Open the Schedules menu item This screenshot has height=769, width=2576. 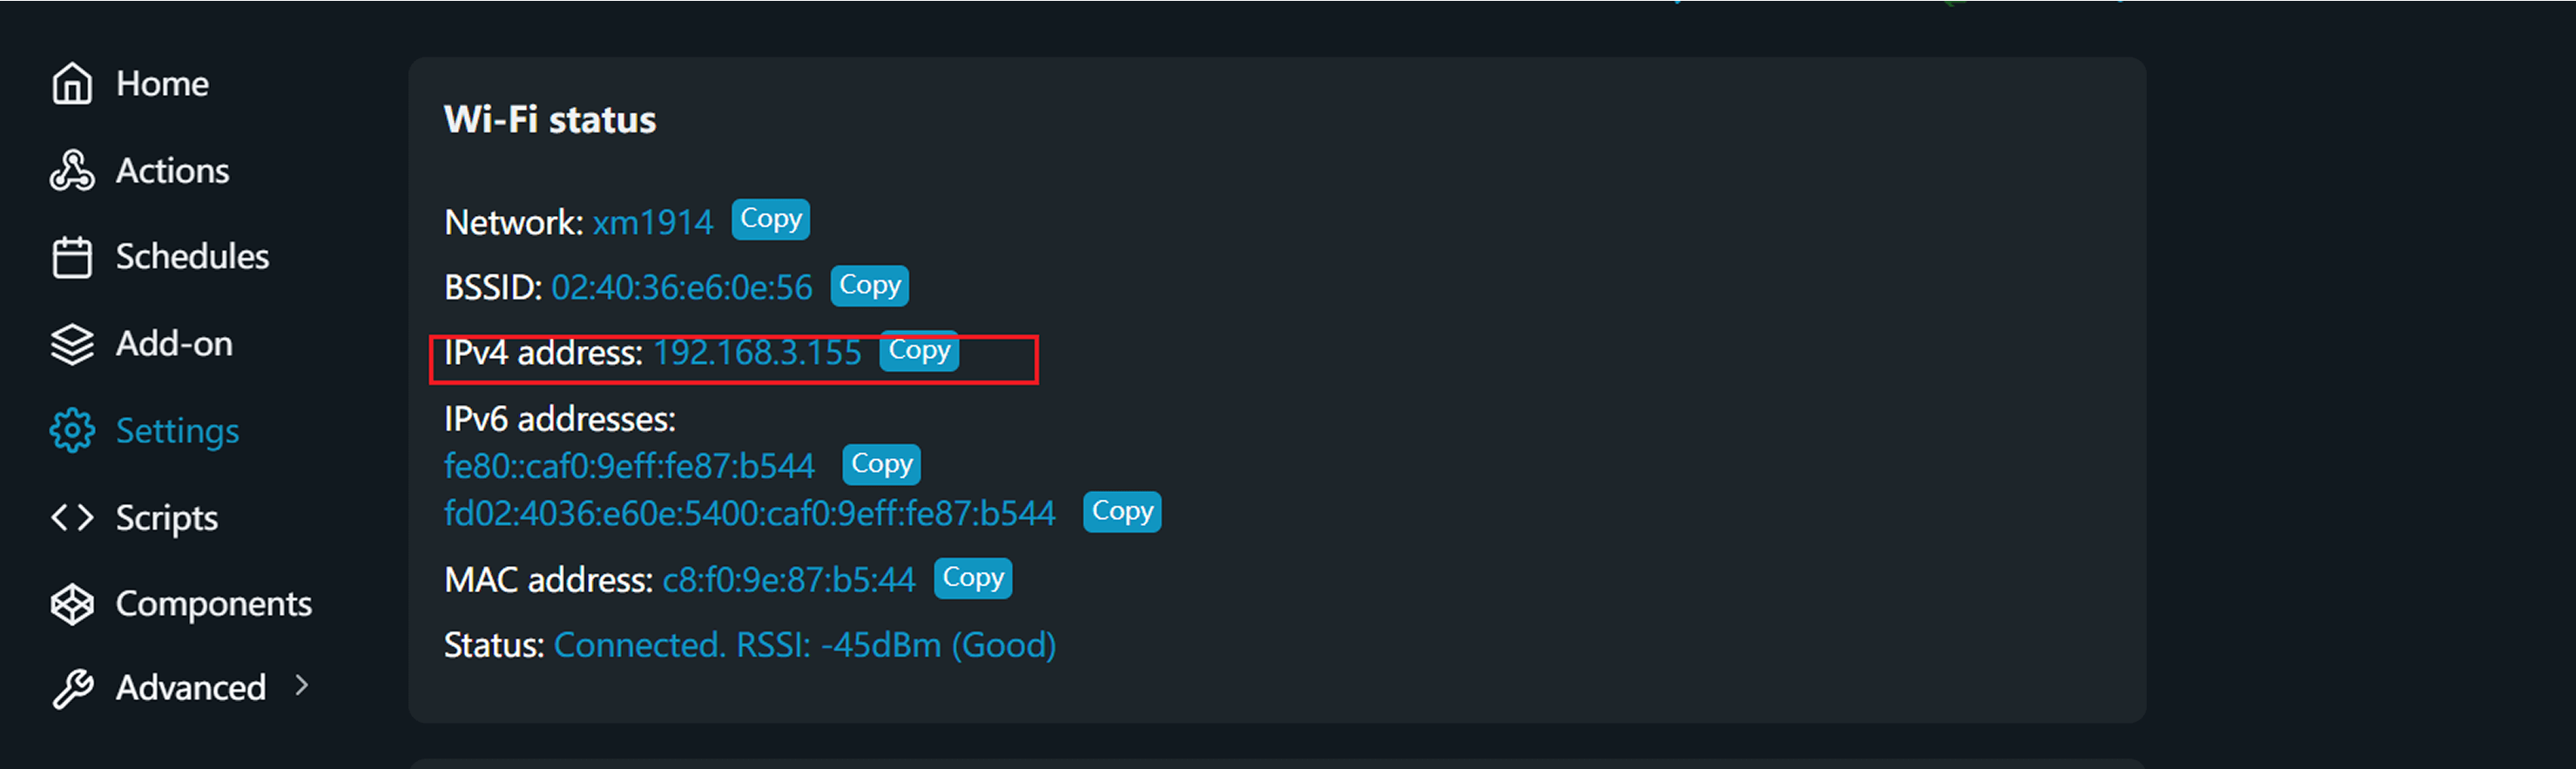(x=192, y=257)
